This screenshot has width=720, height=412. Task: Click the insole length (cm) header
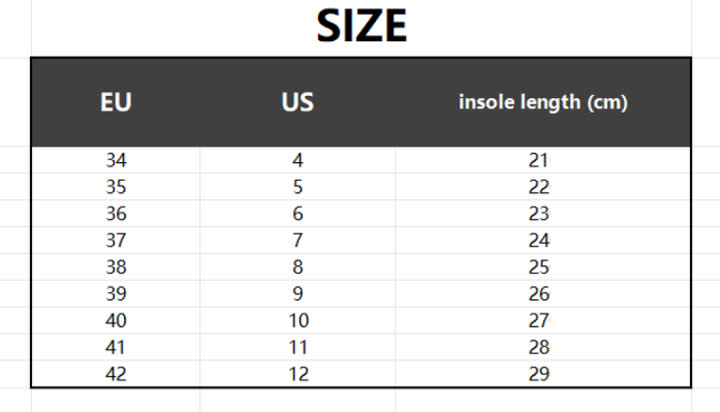click(x=543, y=102)
